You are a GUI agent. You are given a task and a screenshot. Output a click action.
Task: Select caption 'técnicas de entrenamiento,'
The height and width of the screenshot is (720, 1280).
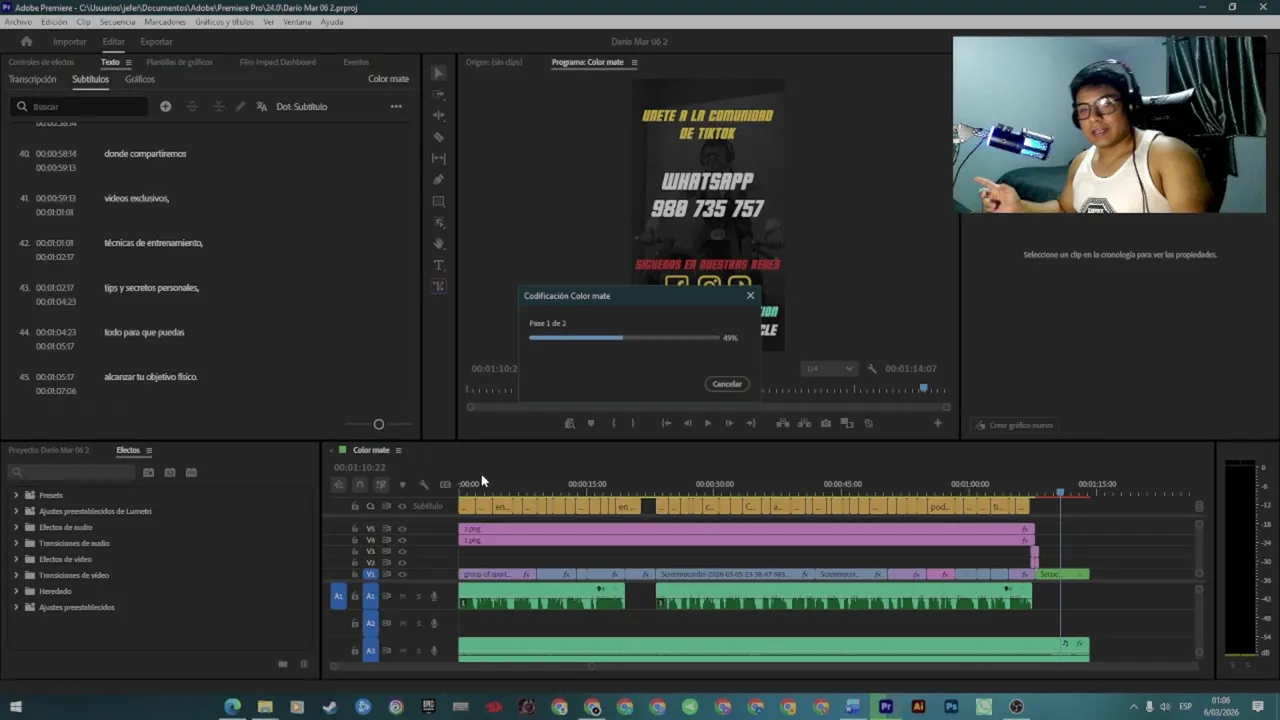pos(153,243)
